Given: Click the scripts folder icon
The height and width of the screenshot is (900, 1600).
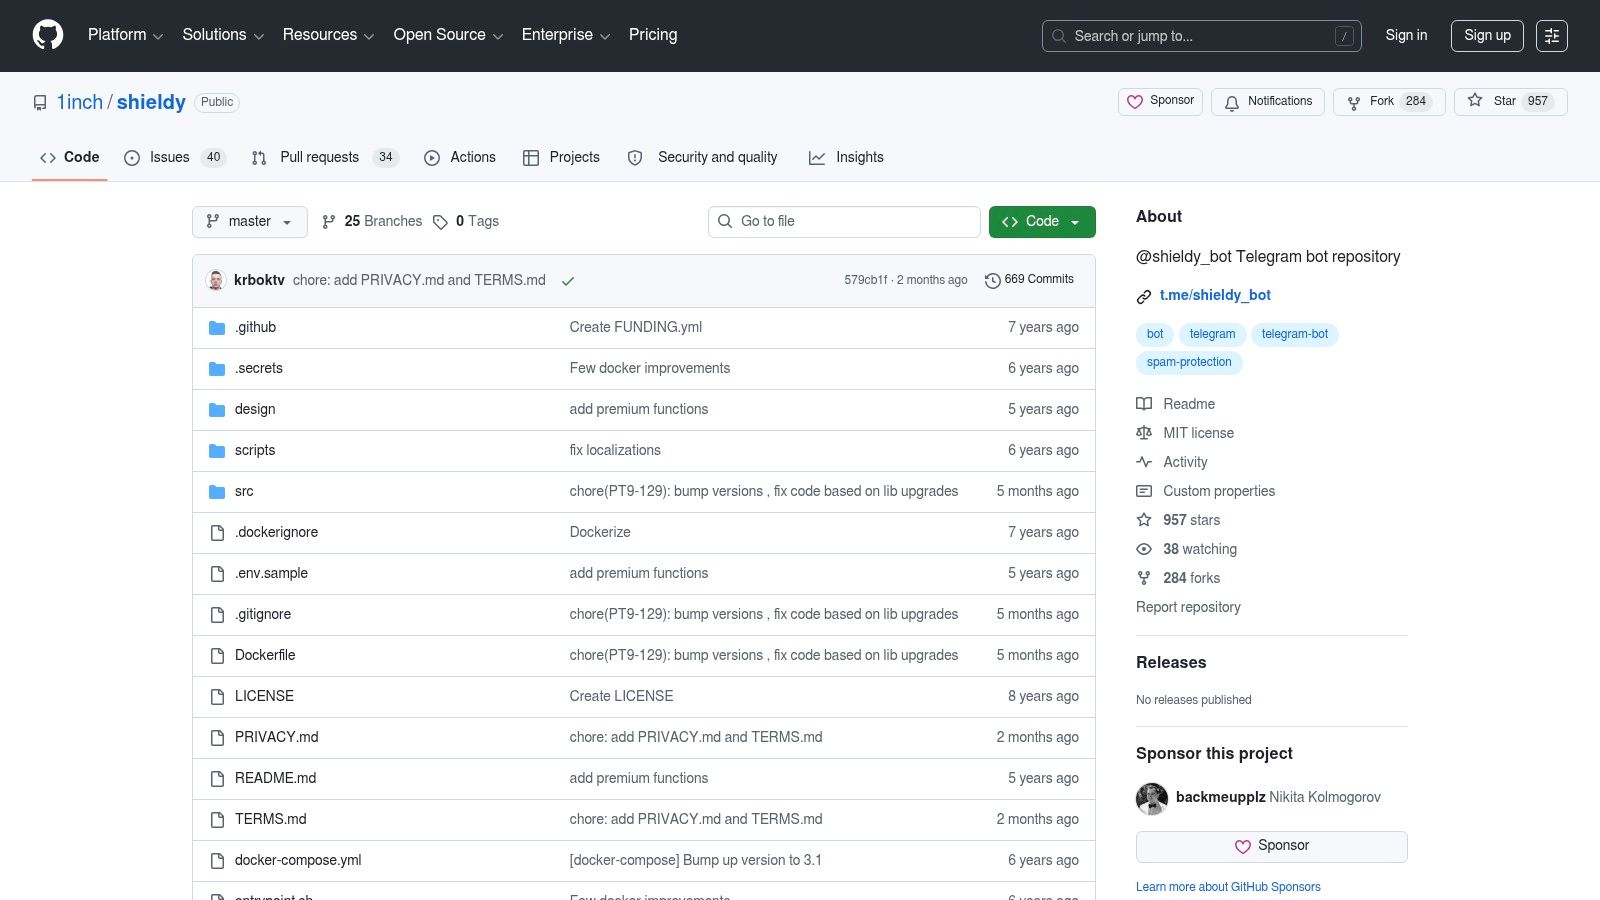Looking at the screenshot, I should click(x=217, y=451).
